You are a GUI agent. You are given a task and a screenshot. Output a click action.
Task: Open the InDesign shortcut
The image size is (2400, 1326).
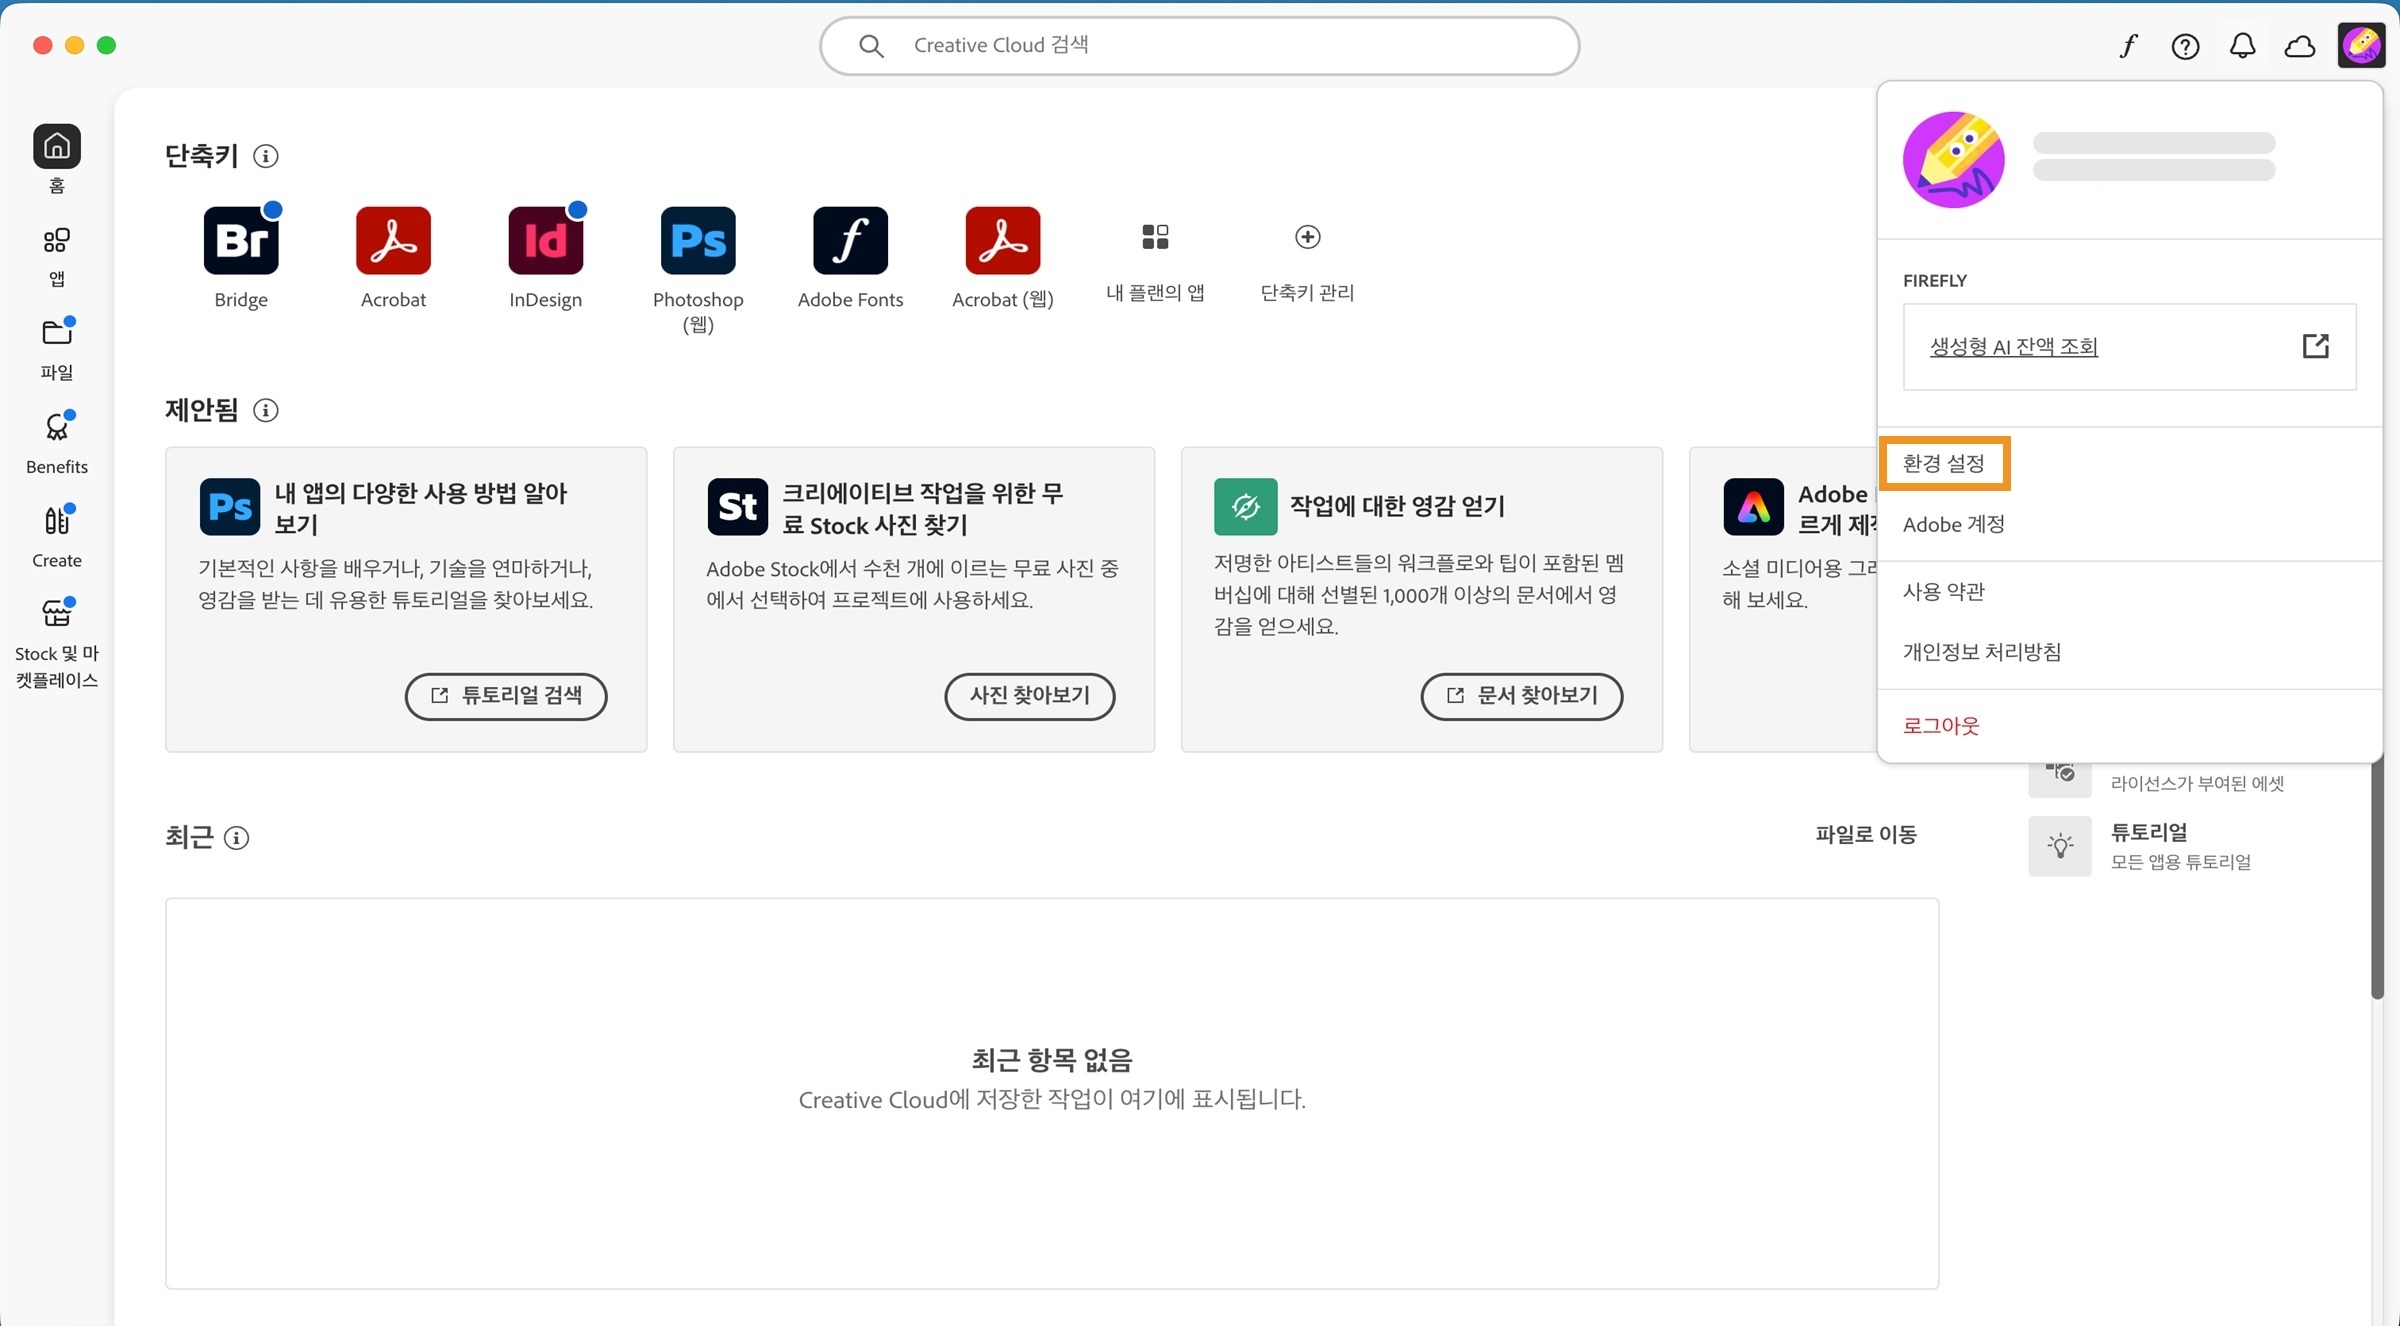pyautogui.click(x=545, y=240)
